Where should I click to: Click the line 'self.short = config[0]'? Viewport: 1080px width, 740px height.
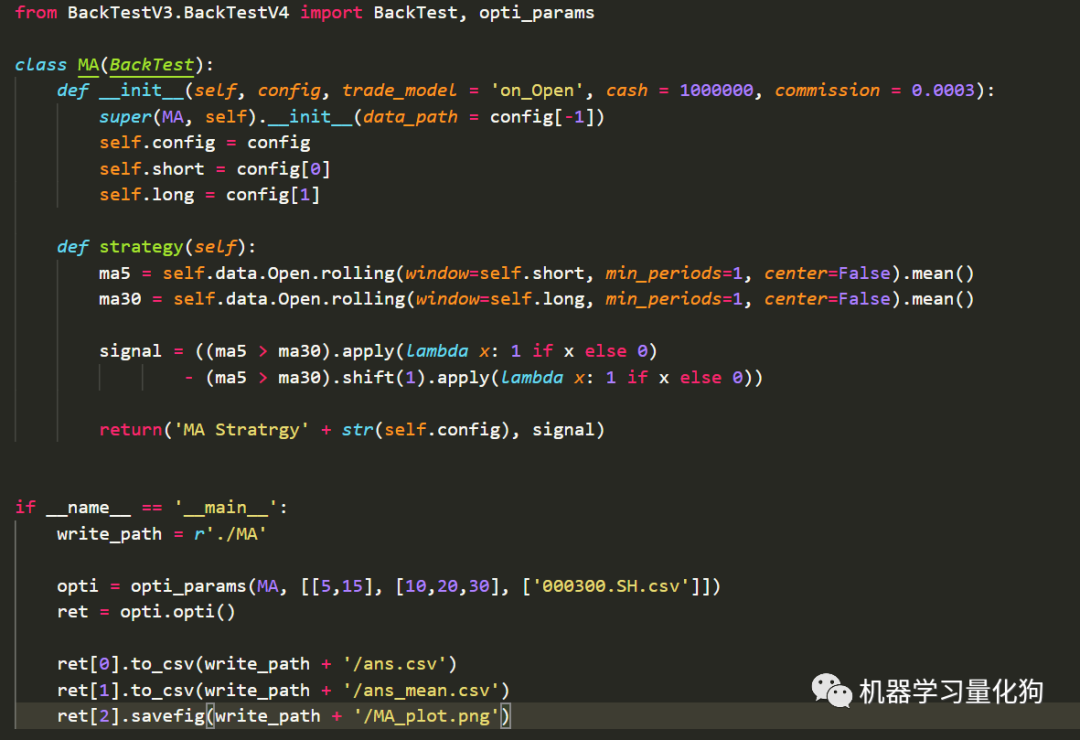215,169
